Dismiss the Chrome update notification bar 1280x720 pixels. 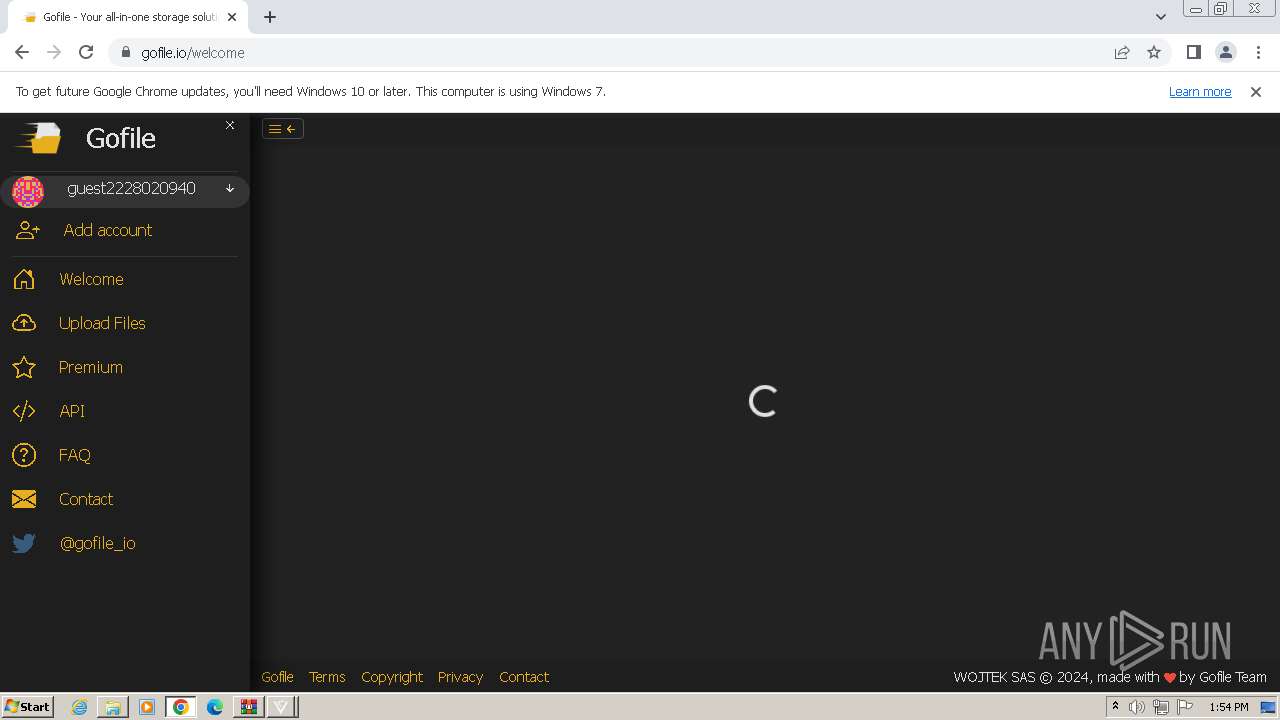pos(1256,91)
